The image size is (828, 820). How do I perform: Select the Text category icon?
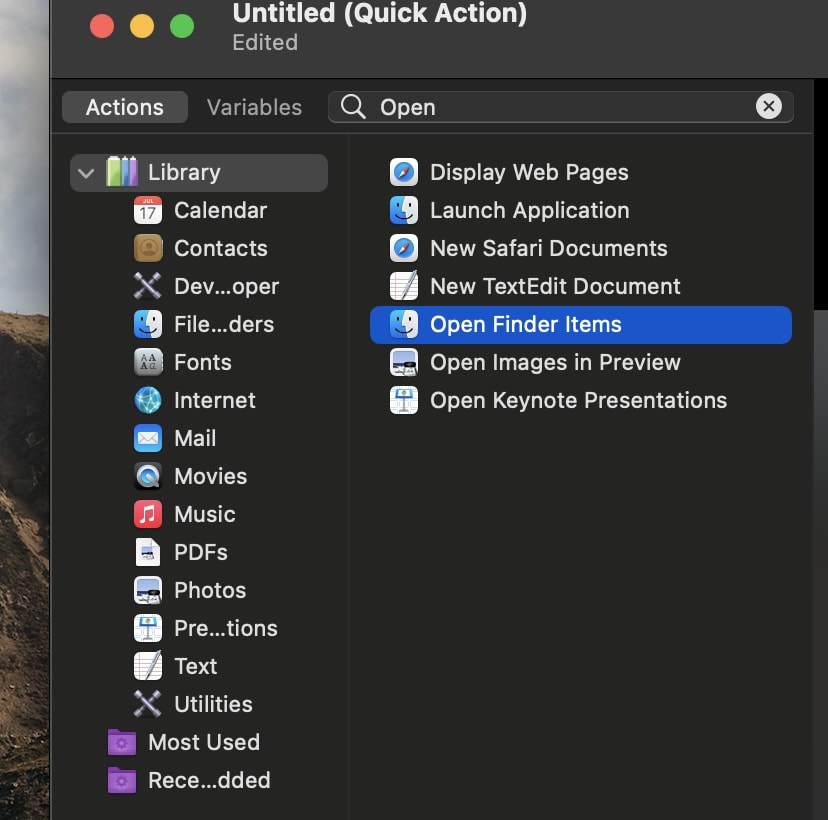(x=148, y=666)
